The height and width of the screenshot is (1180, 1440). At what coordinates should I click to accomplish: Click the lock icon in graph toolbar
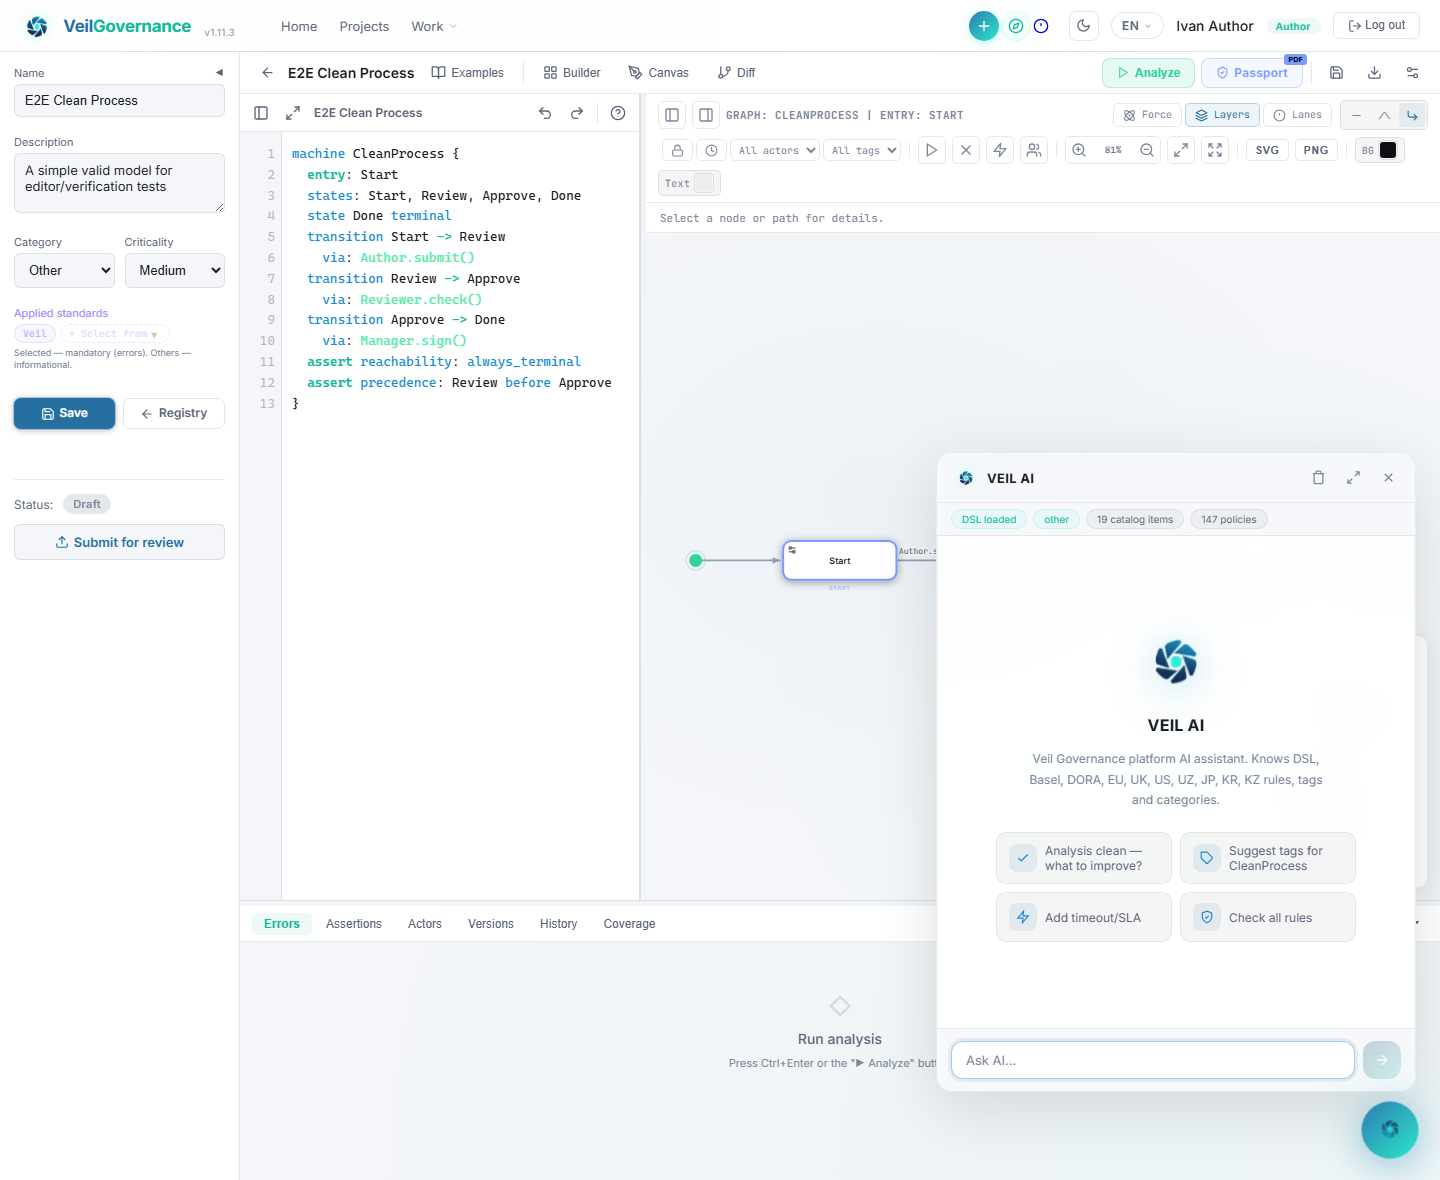pos(677,150)
